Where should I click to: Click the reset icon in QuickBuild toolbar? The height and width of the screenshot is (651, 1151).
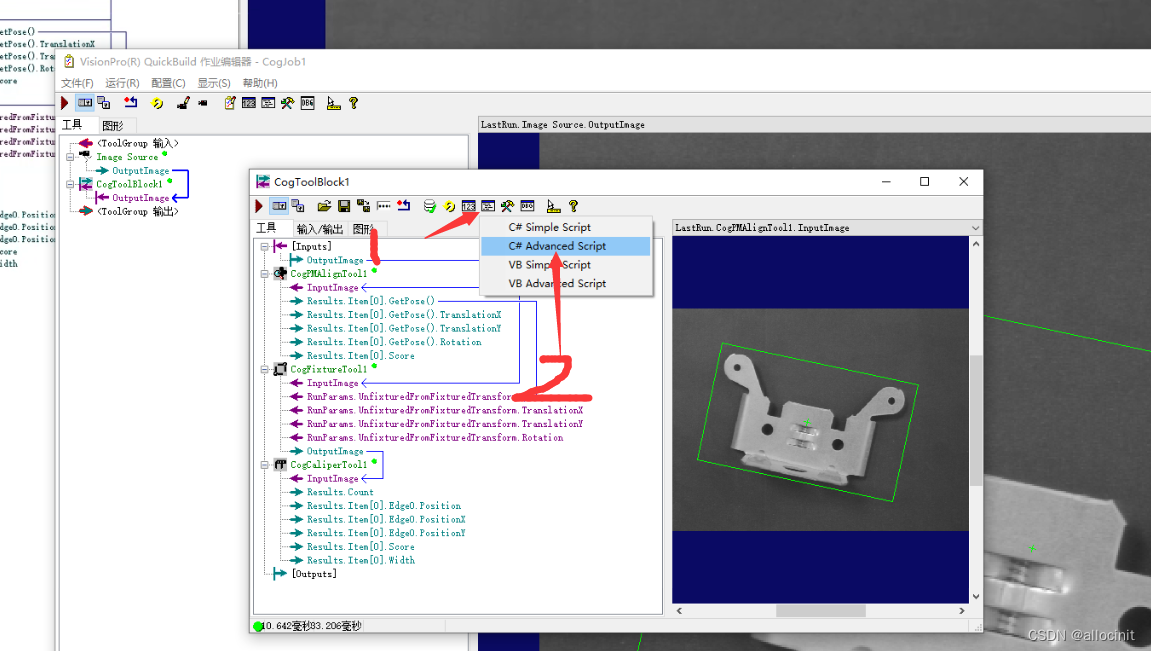coord(130,103)
